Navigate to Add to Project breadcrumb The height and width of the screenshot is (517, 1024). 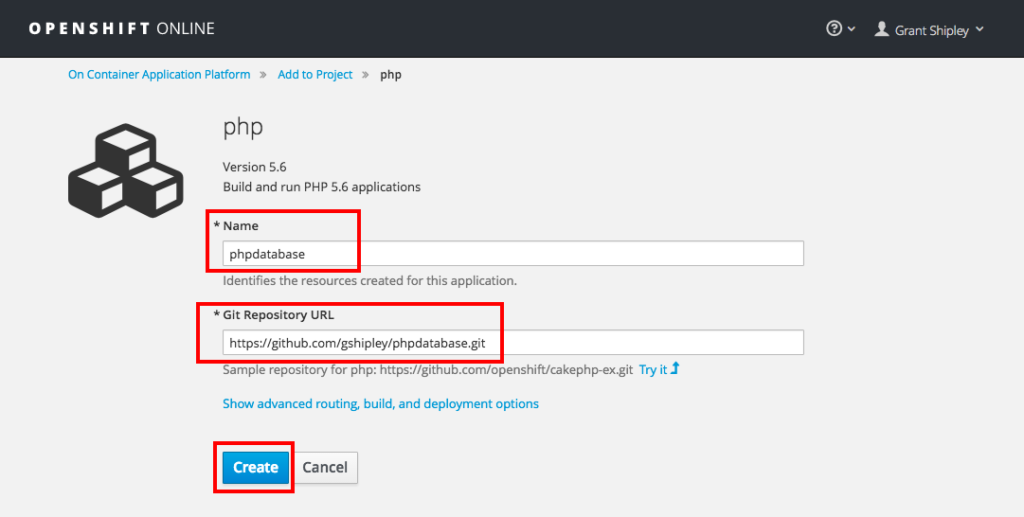[x=315, y=75]
